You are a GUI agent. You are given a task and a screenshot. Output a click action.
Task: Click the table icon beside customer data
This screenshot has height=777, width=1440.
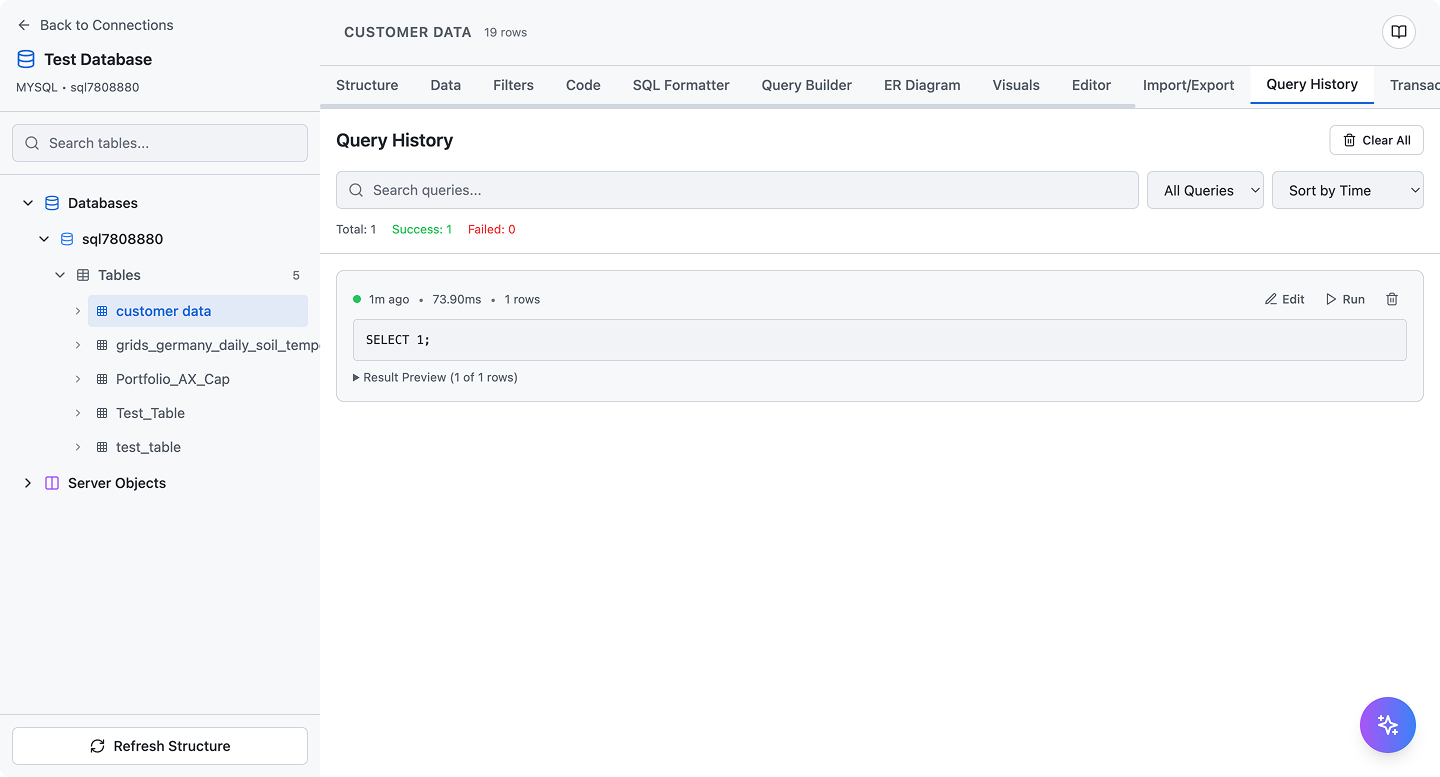(101, 311)
